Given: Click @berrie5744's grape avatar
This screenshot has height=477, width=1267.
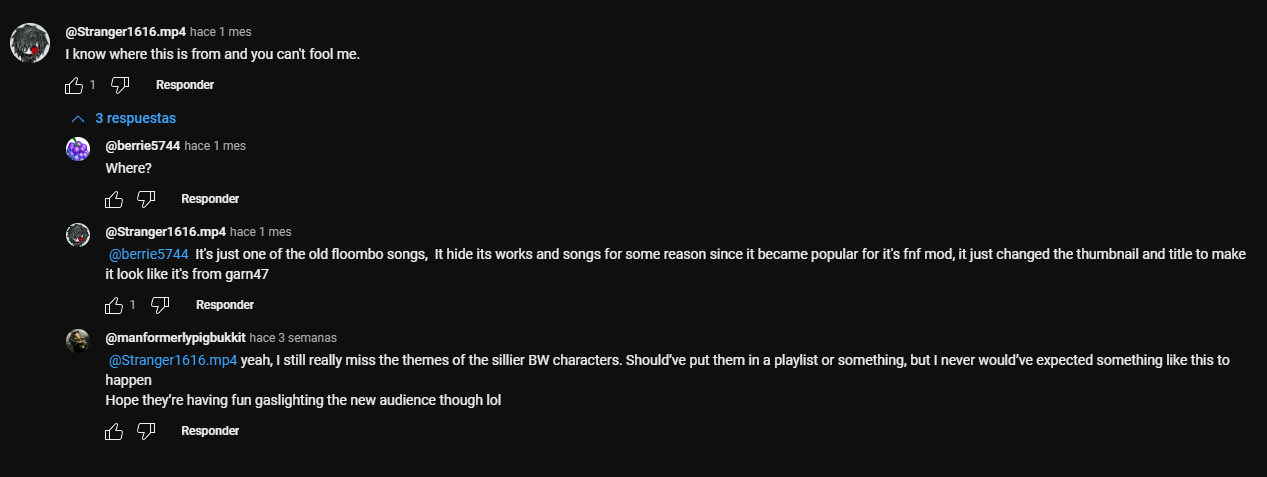Looking at the screenshot, I should (78, 149).
